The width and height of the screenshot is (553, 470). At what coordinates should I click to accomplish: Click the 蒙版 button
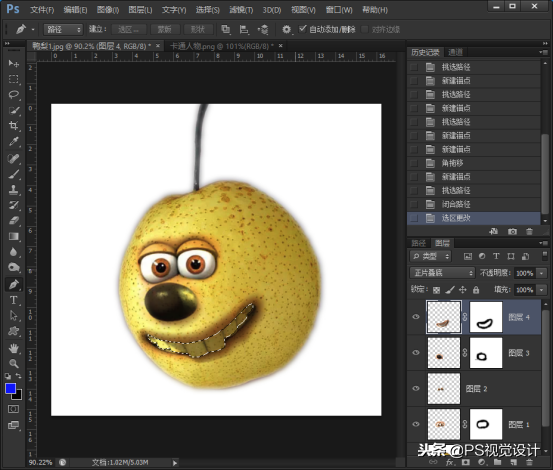point(164,29)
